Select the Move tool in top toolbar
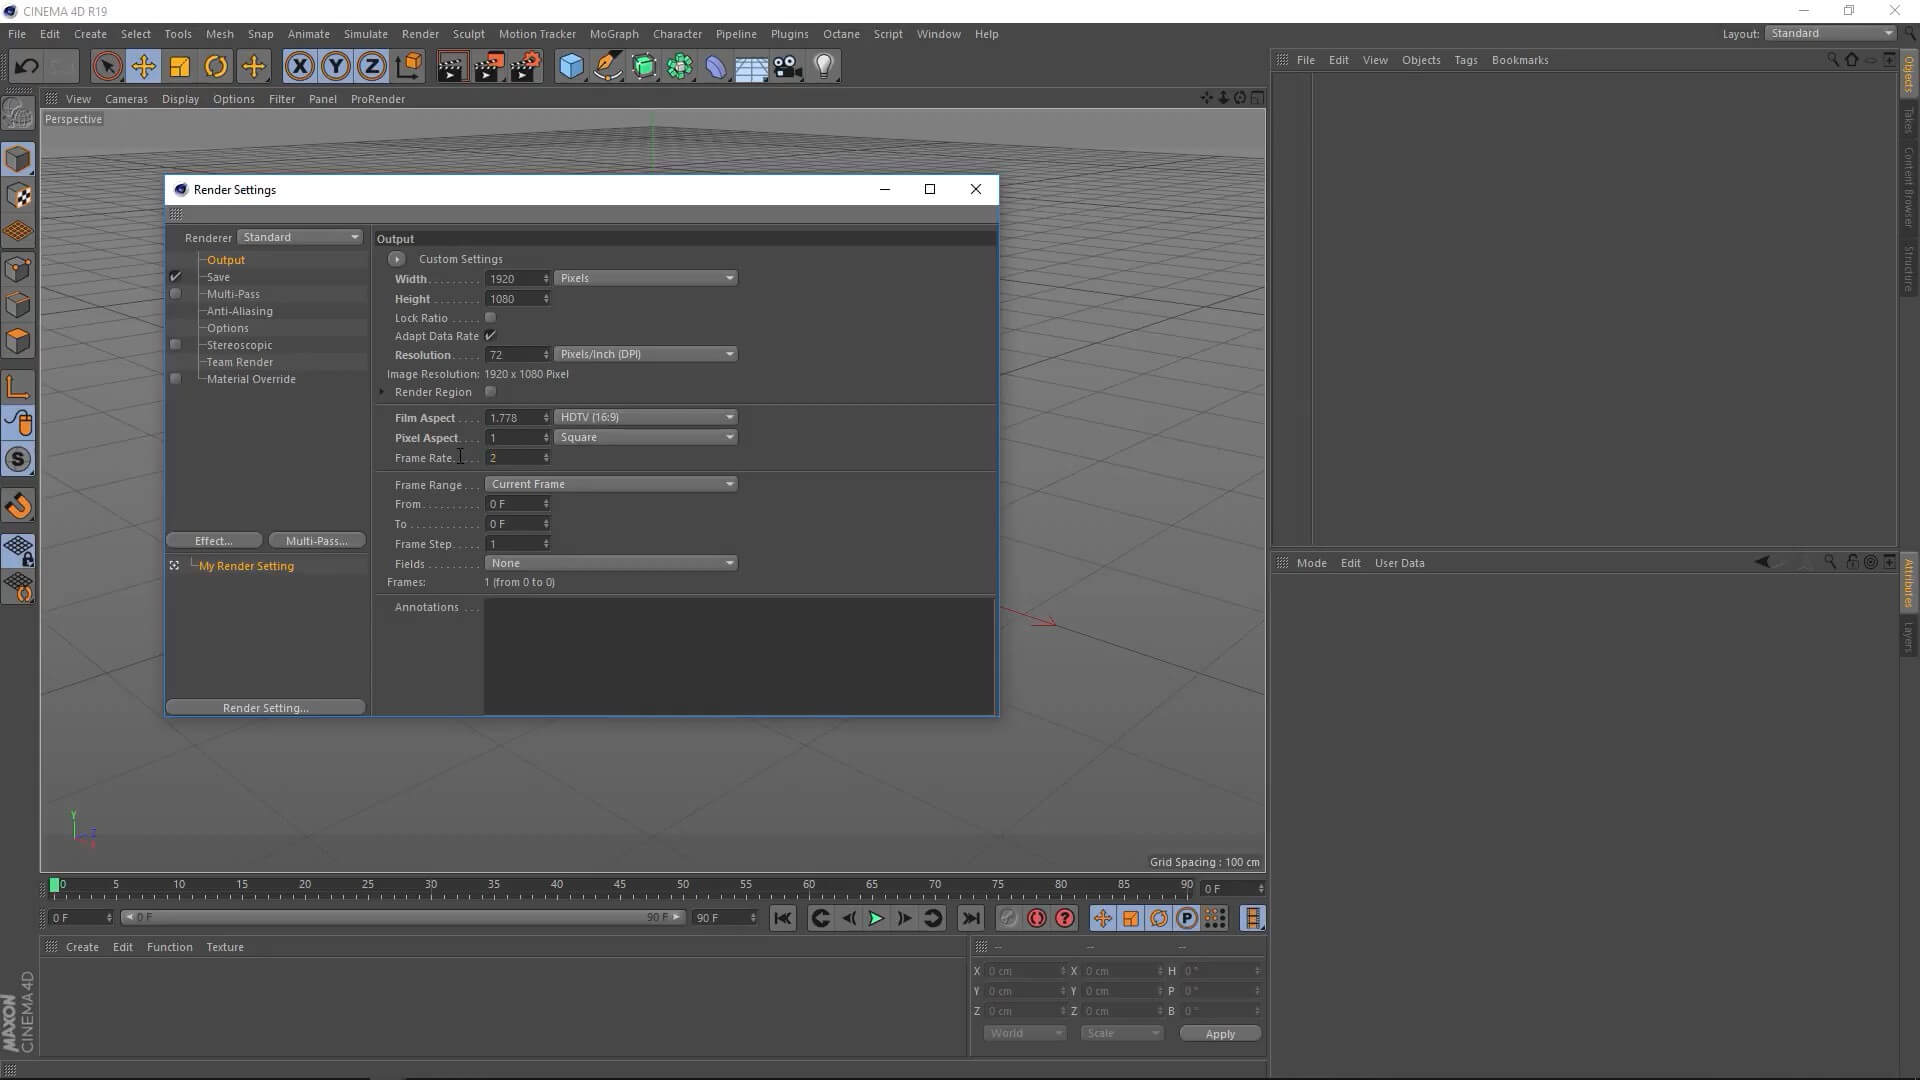Screen dimensions: 1920x1080 [x=143, y=67]
